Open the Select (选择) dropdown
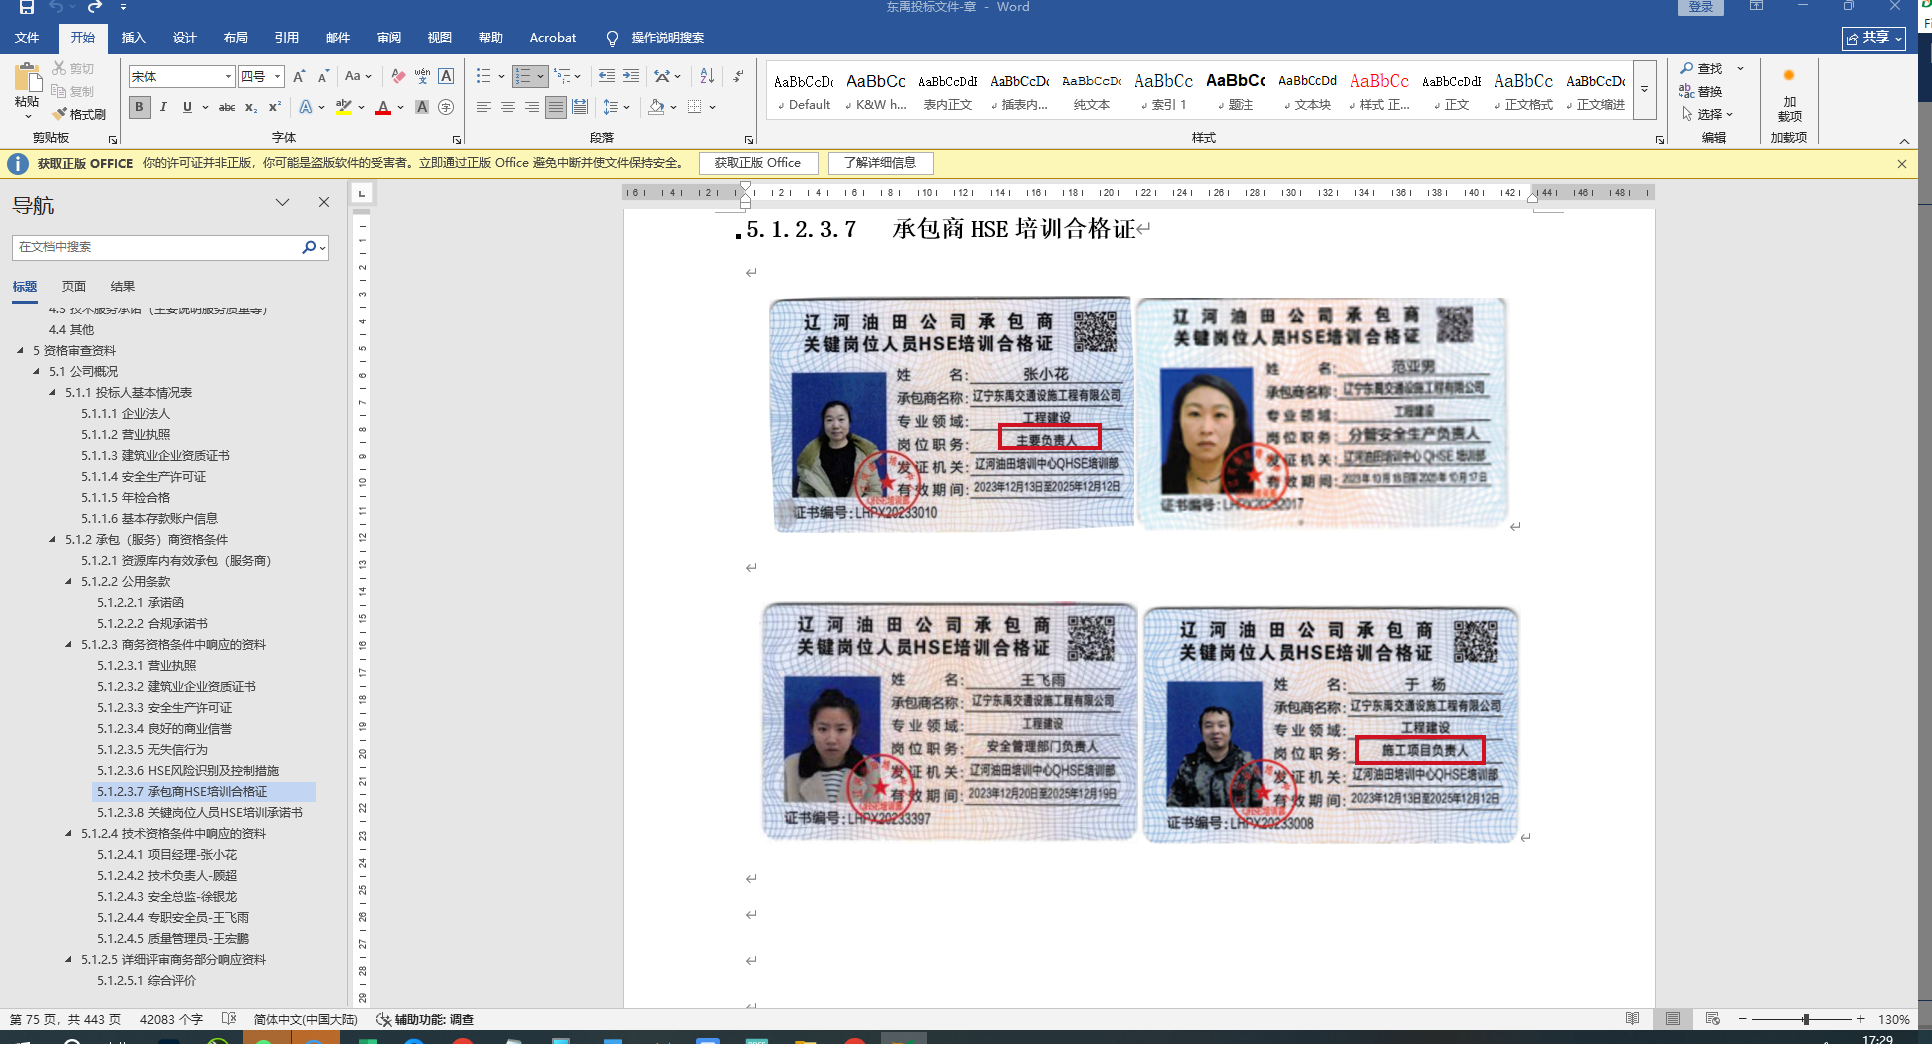 [x=1707, y=114]
